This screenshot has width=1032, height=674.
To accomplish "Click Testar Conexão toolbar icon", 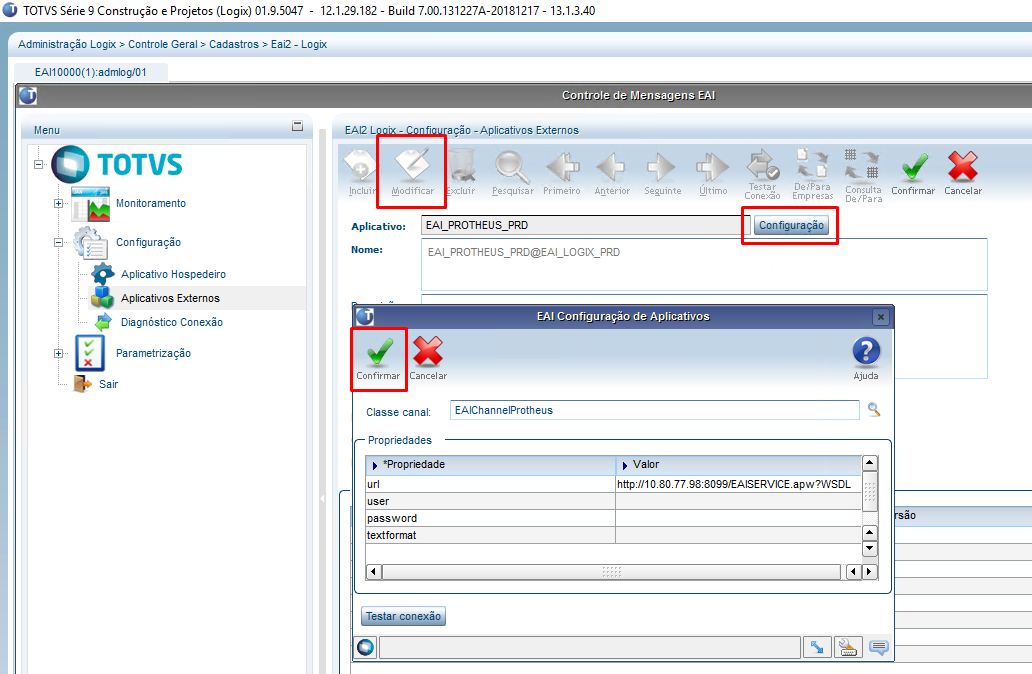I will (762, 174).
